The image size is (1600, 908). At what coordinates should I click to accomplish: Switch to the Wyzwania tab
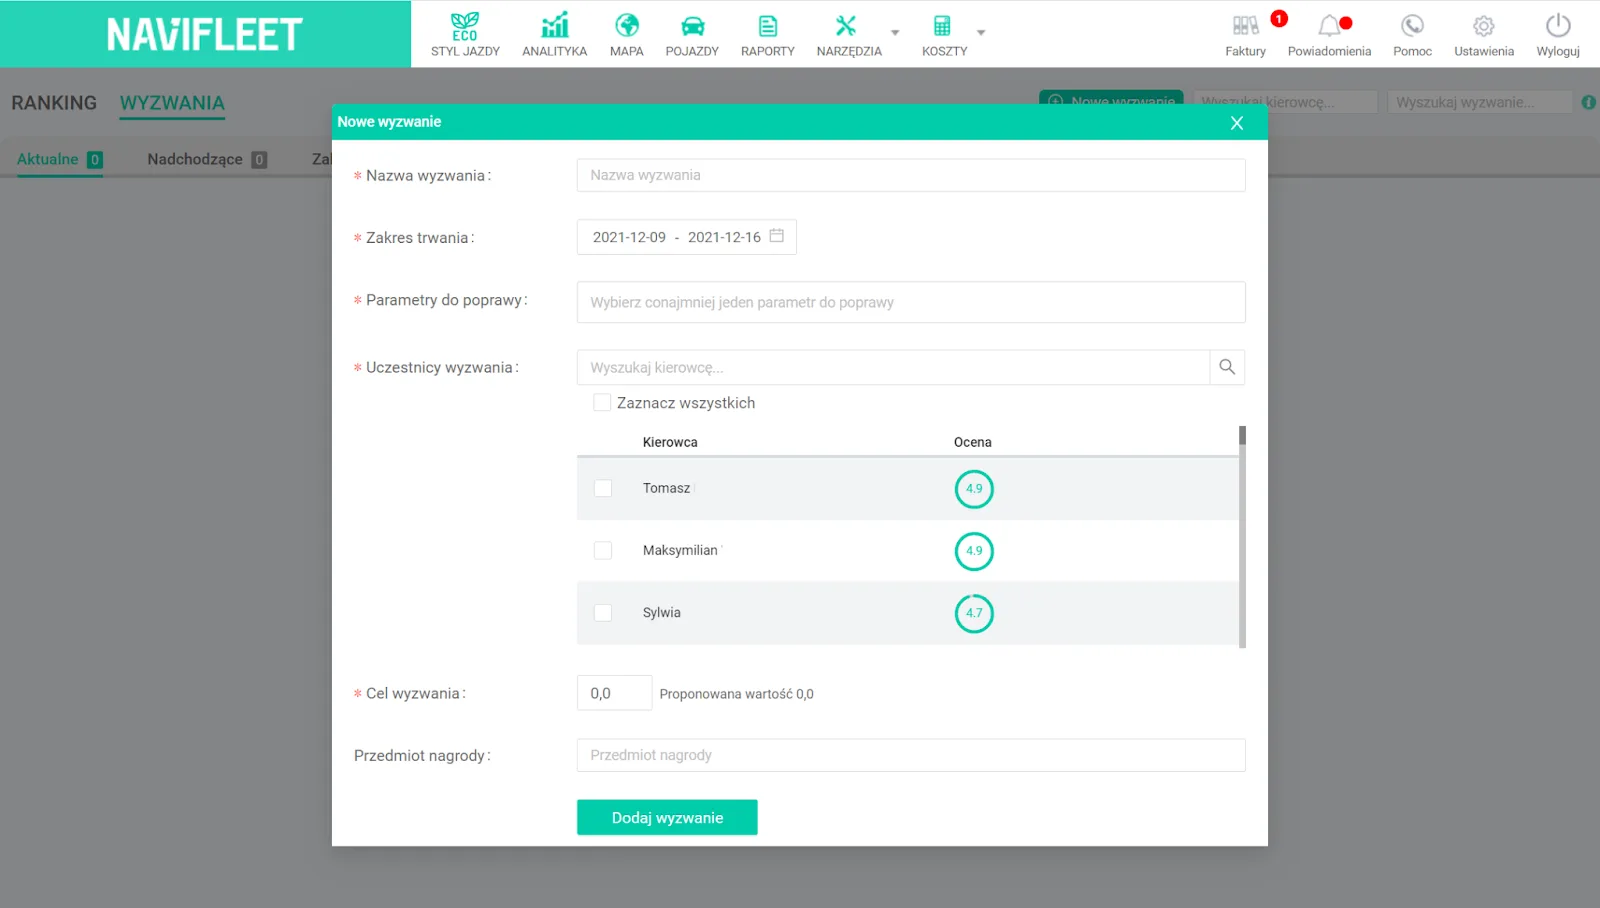(x=172, y=103)
